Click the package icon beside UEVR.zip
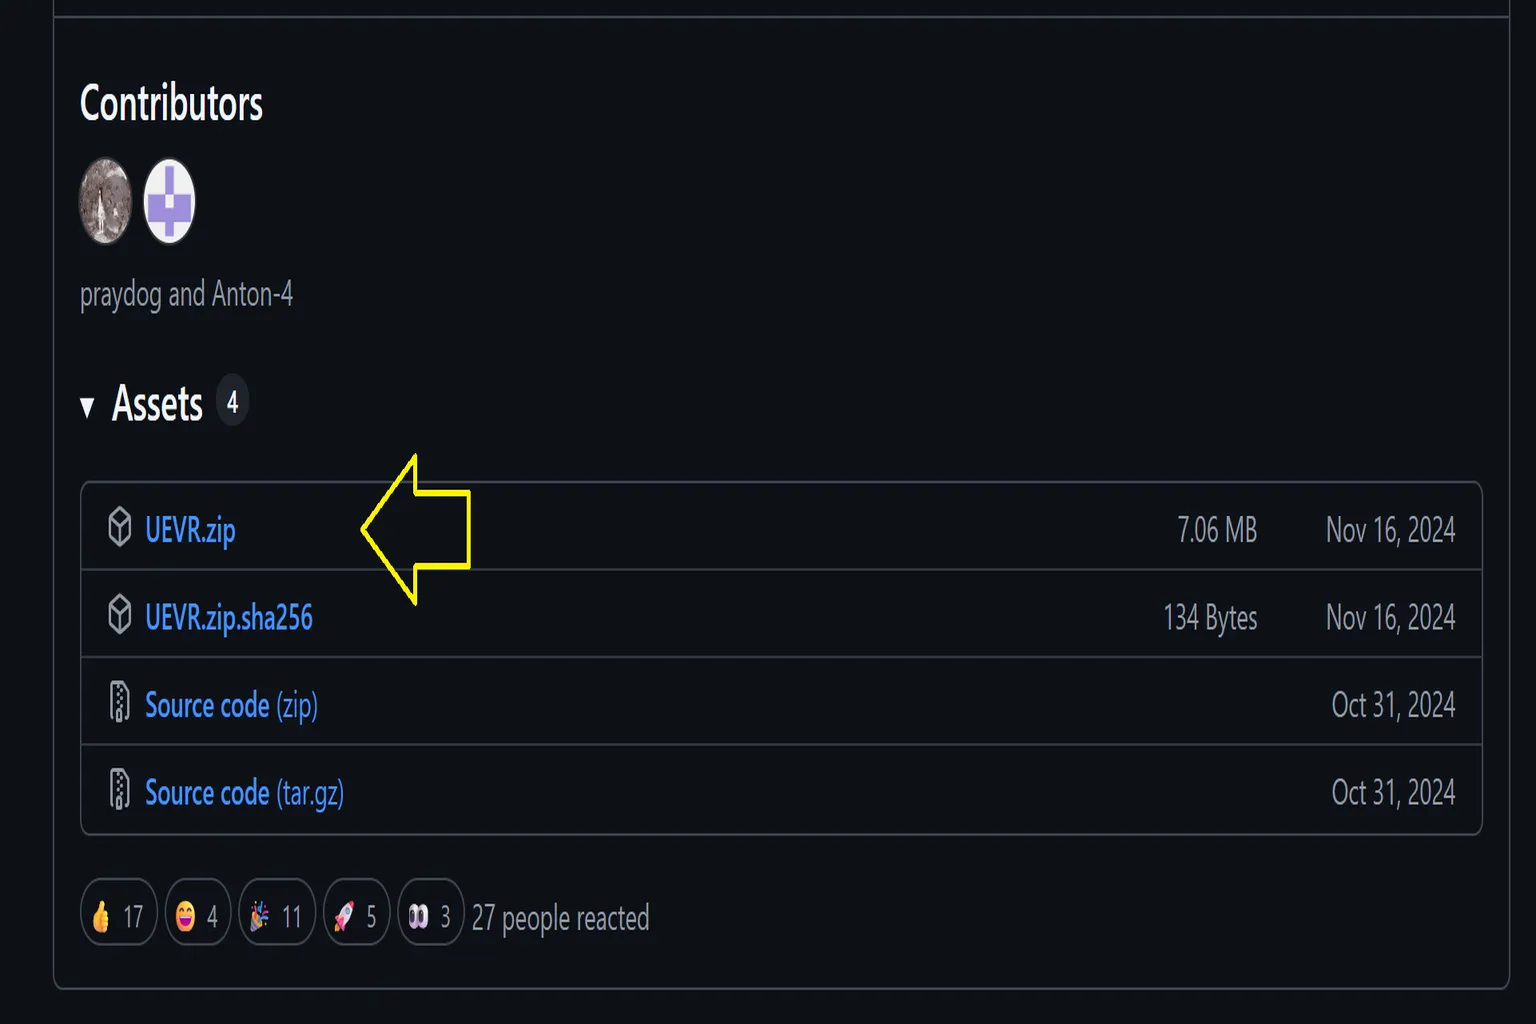This screenshot has width=1536, height=1024. [119, 527]
